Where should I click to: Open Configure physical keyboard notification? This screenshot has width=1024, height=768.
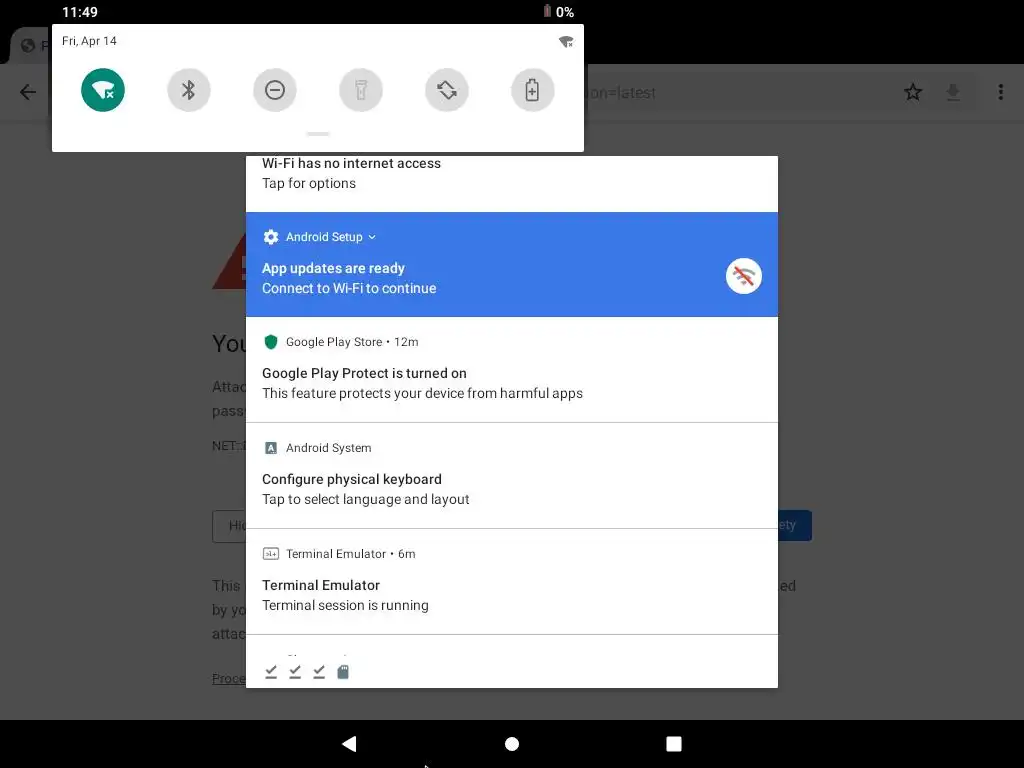point(511,476)
